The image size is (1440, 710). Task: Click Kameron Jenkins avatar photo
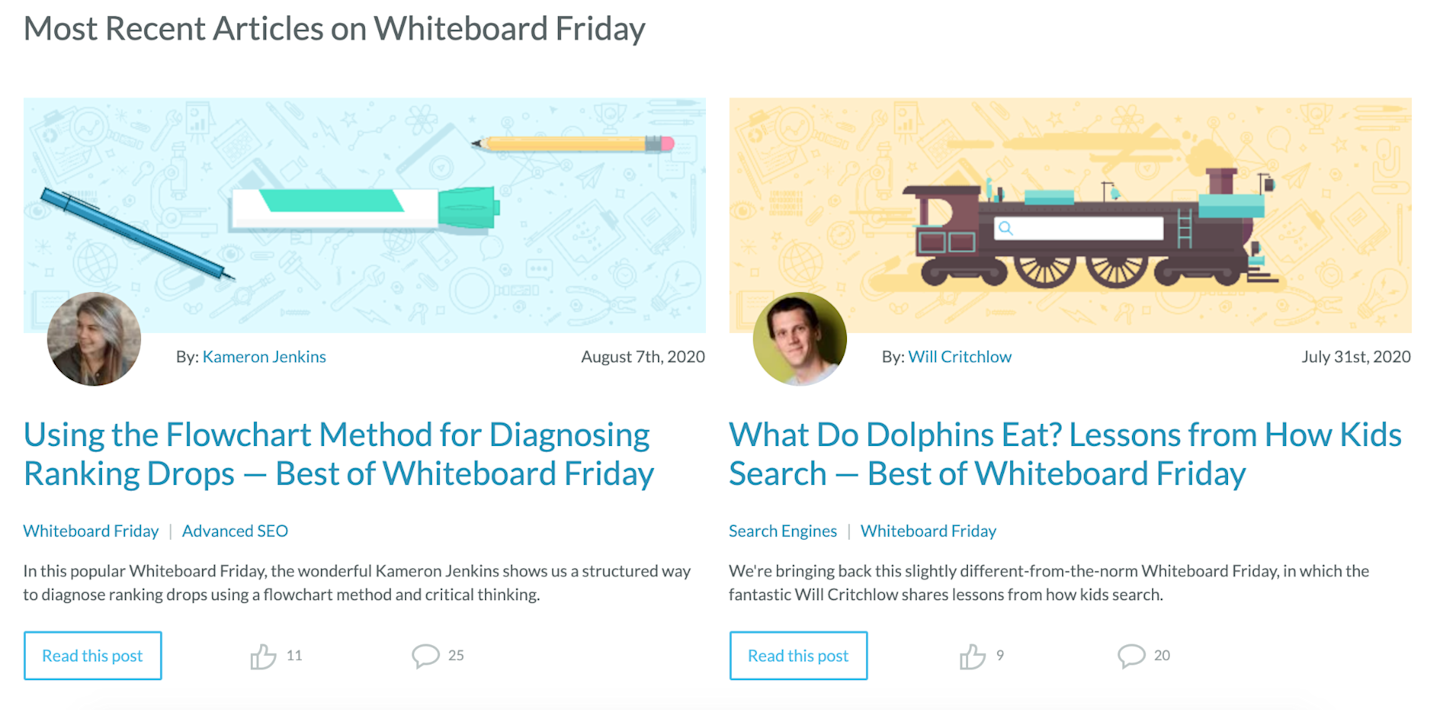point(94,339)
